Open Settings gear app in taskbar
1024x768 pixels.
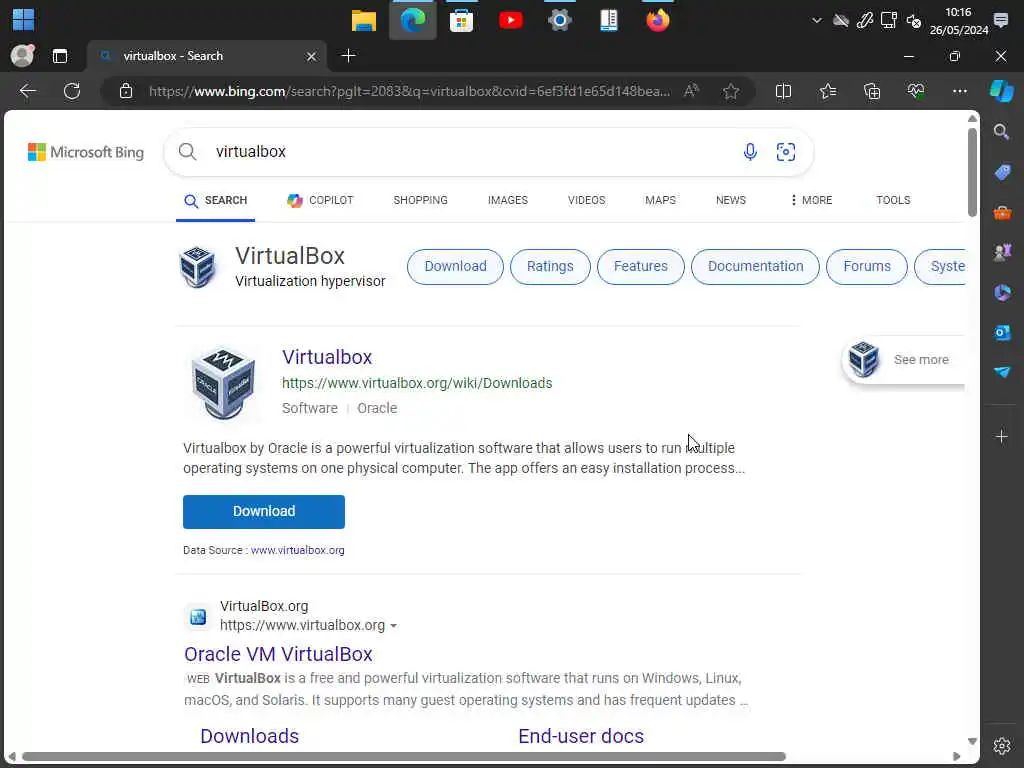(x=560, y=20)
